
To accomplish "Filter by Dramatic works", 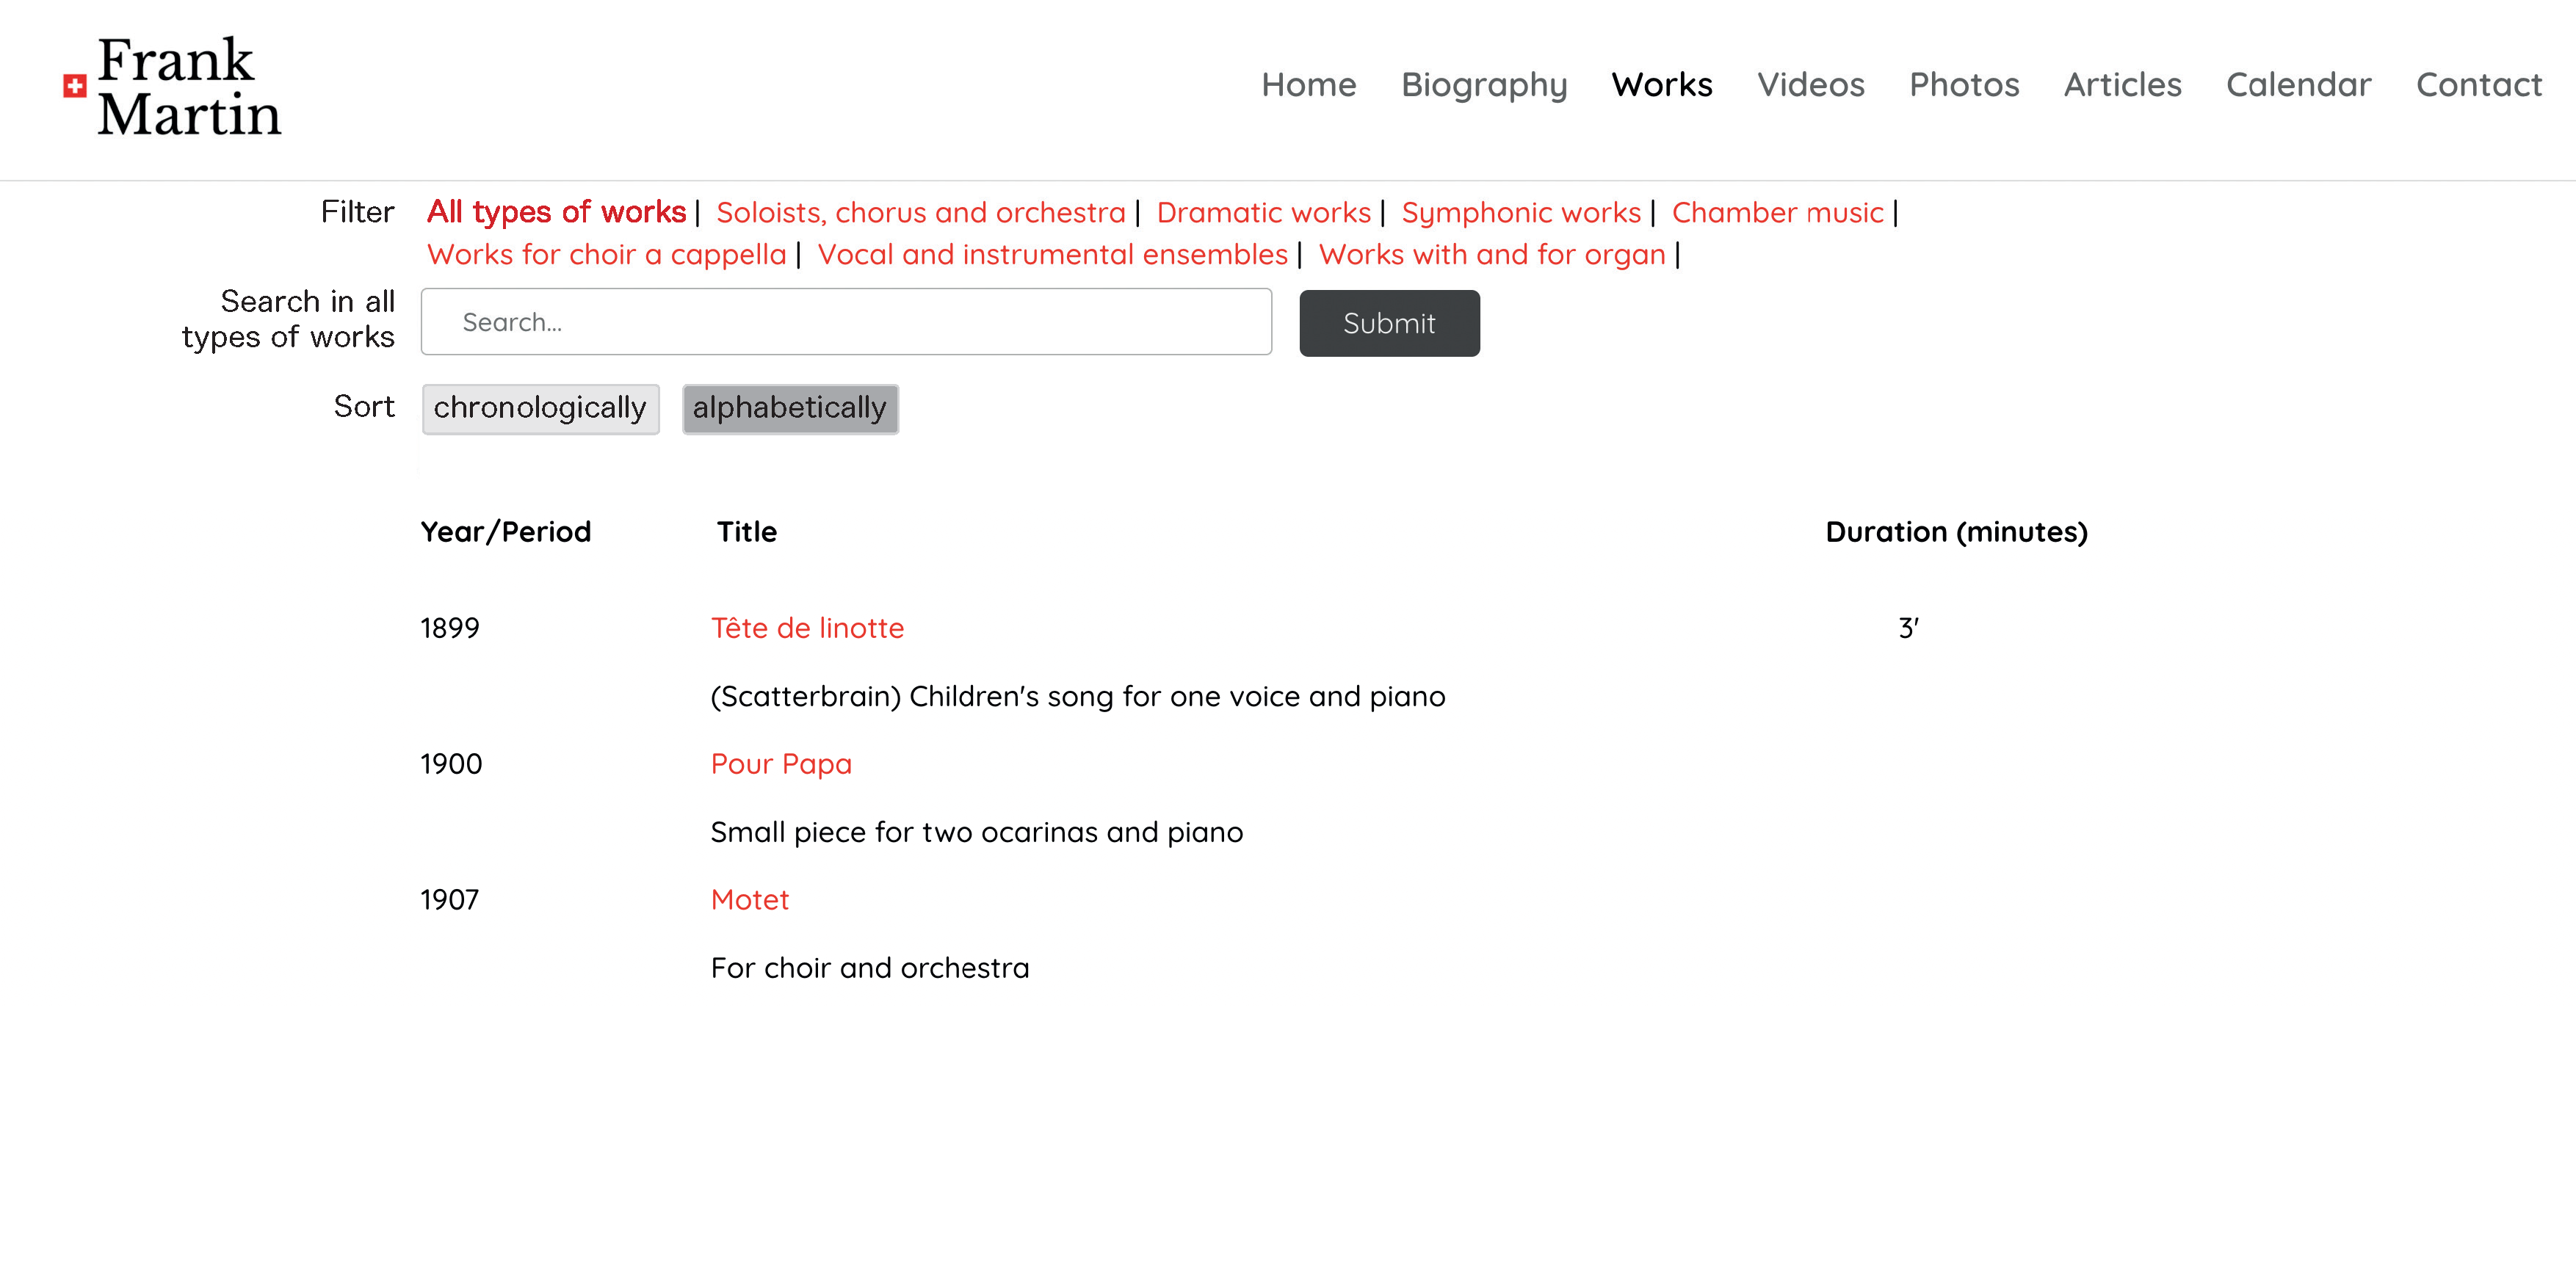I will tap(1263, 213).
